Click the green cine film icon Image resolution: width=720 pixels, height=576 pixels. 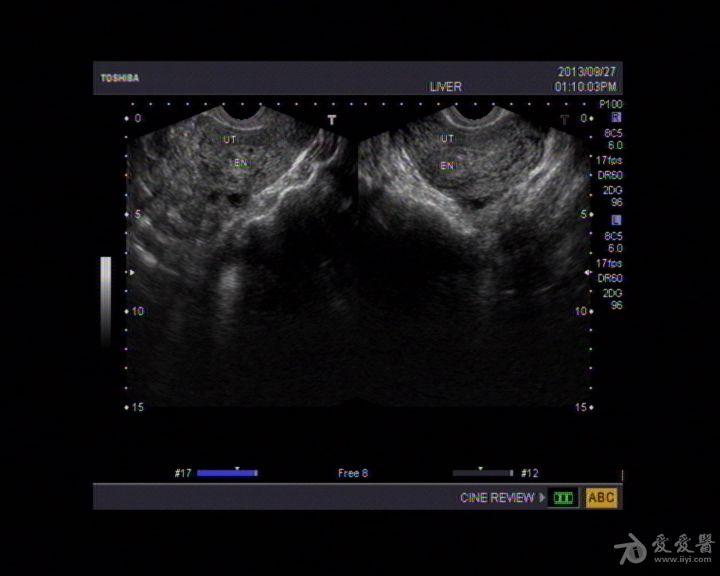pyautogui.click(x=564, y=497)
